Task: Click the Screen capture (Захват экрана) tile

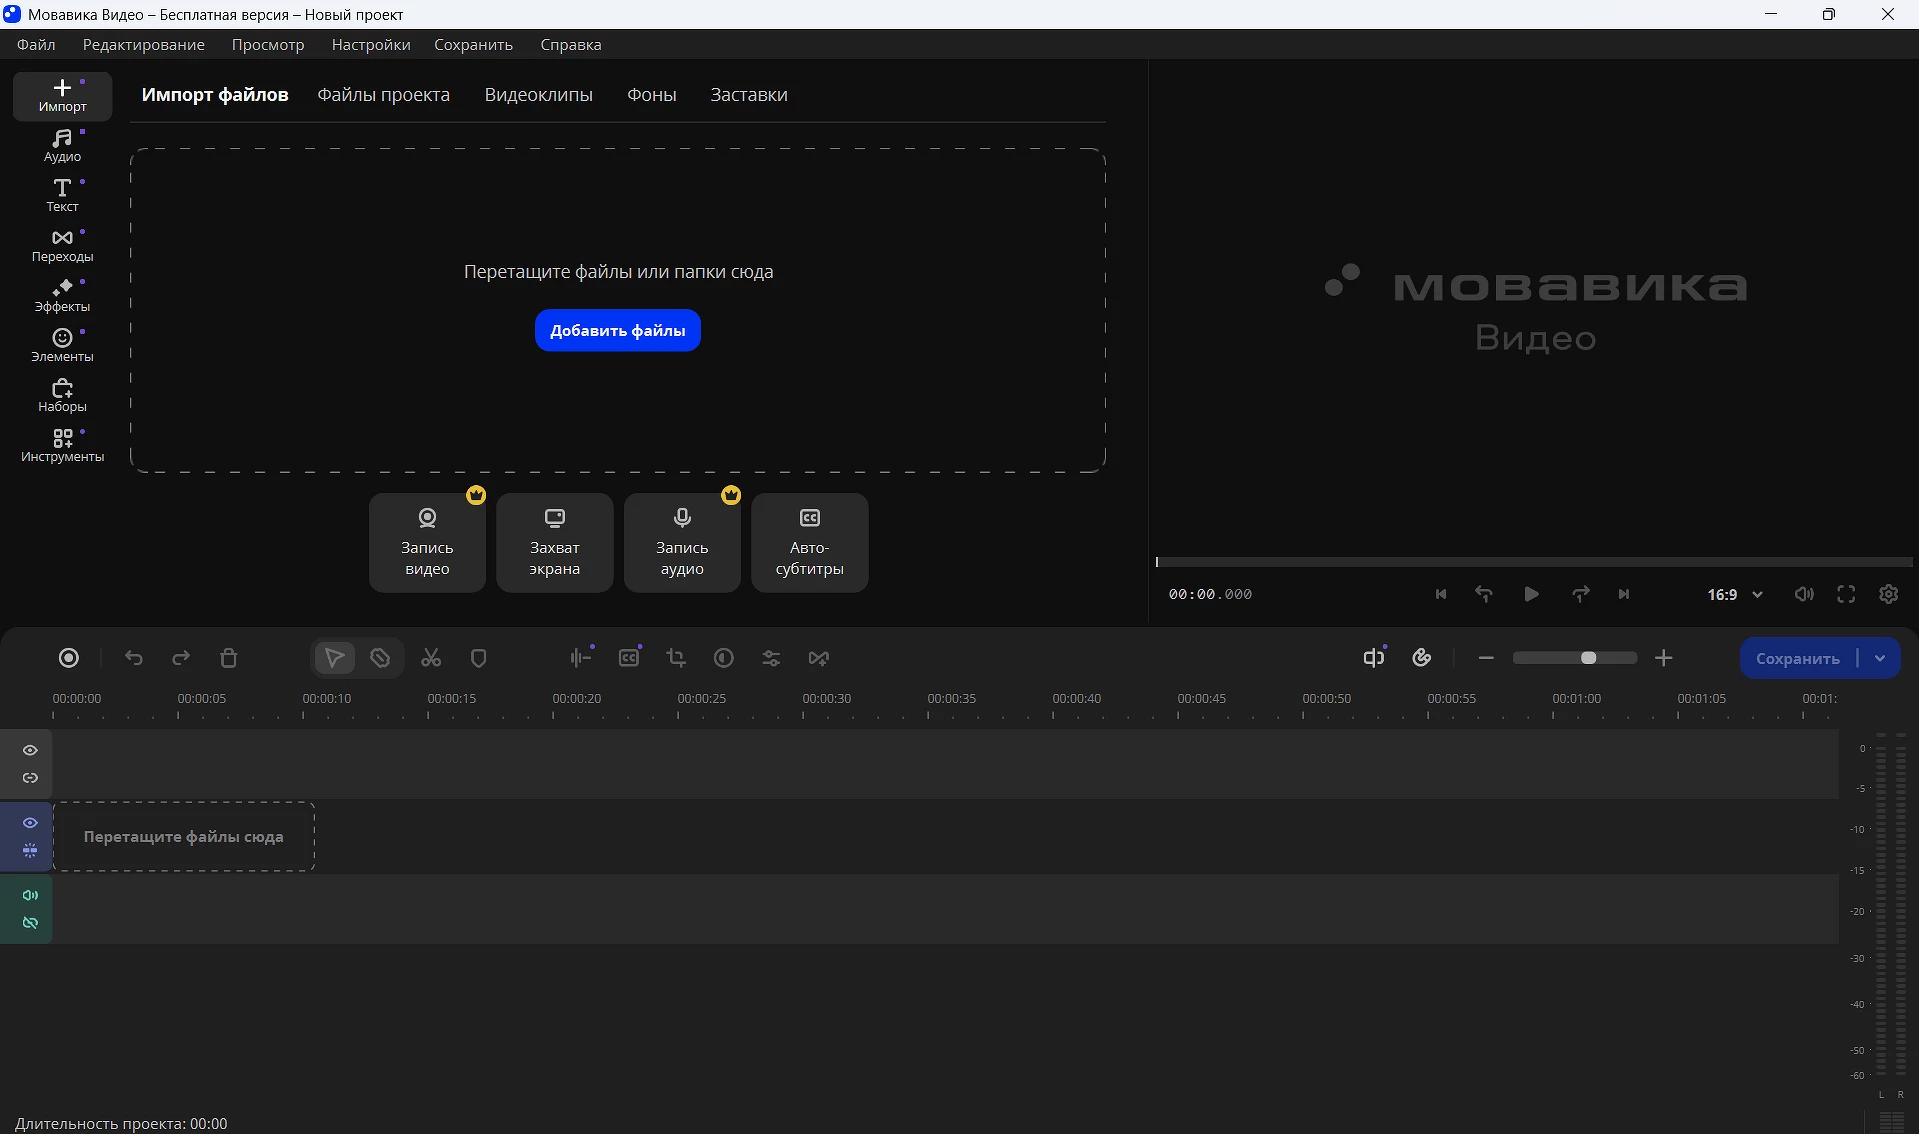Action: 554,543
